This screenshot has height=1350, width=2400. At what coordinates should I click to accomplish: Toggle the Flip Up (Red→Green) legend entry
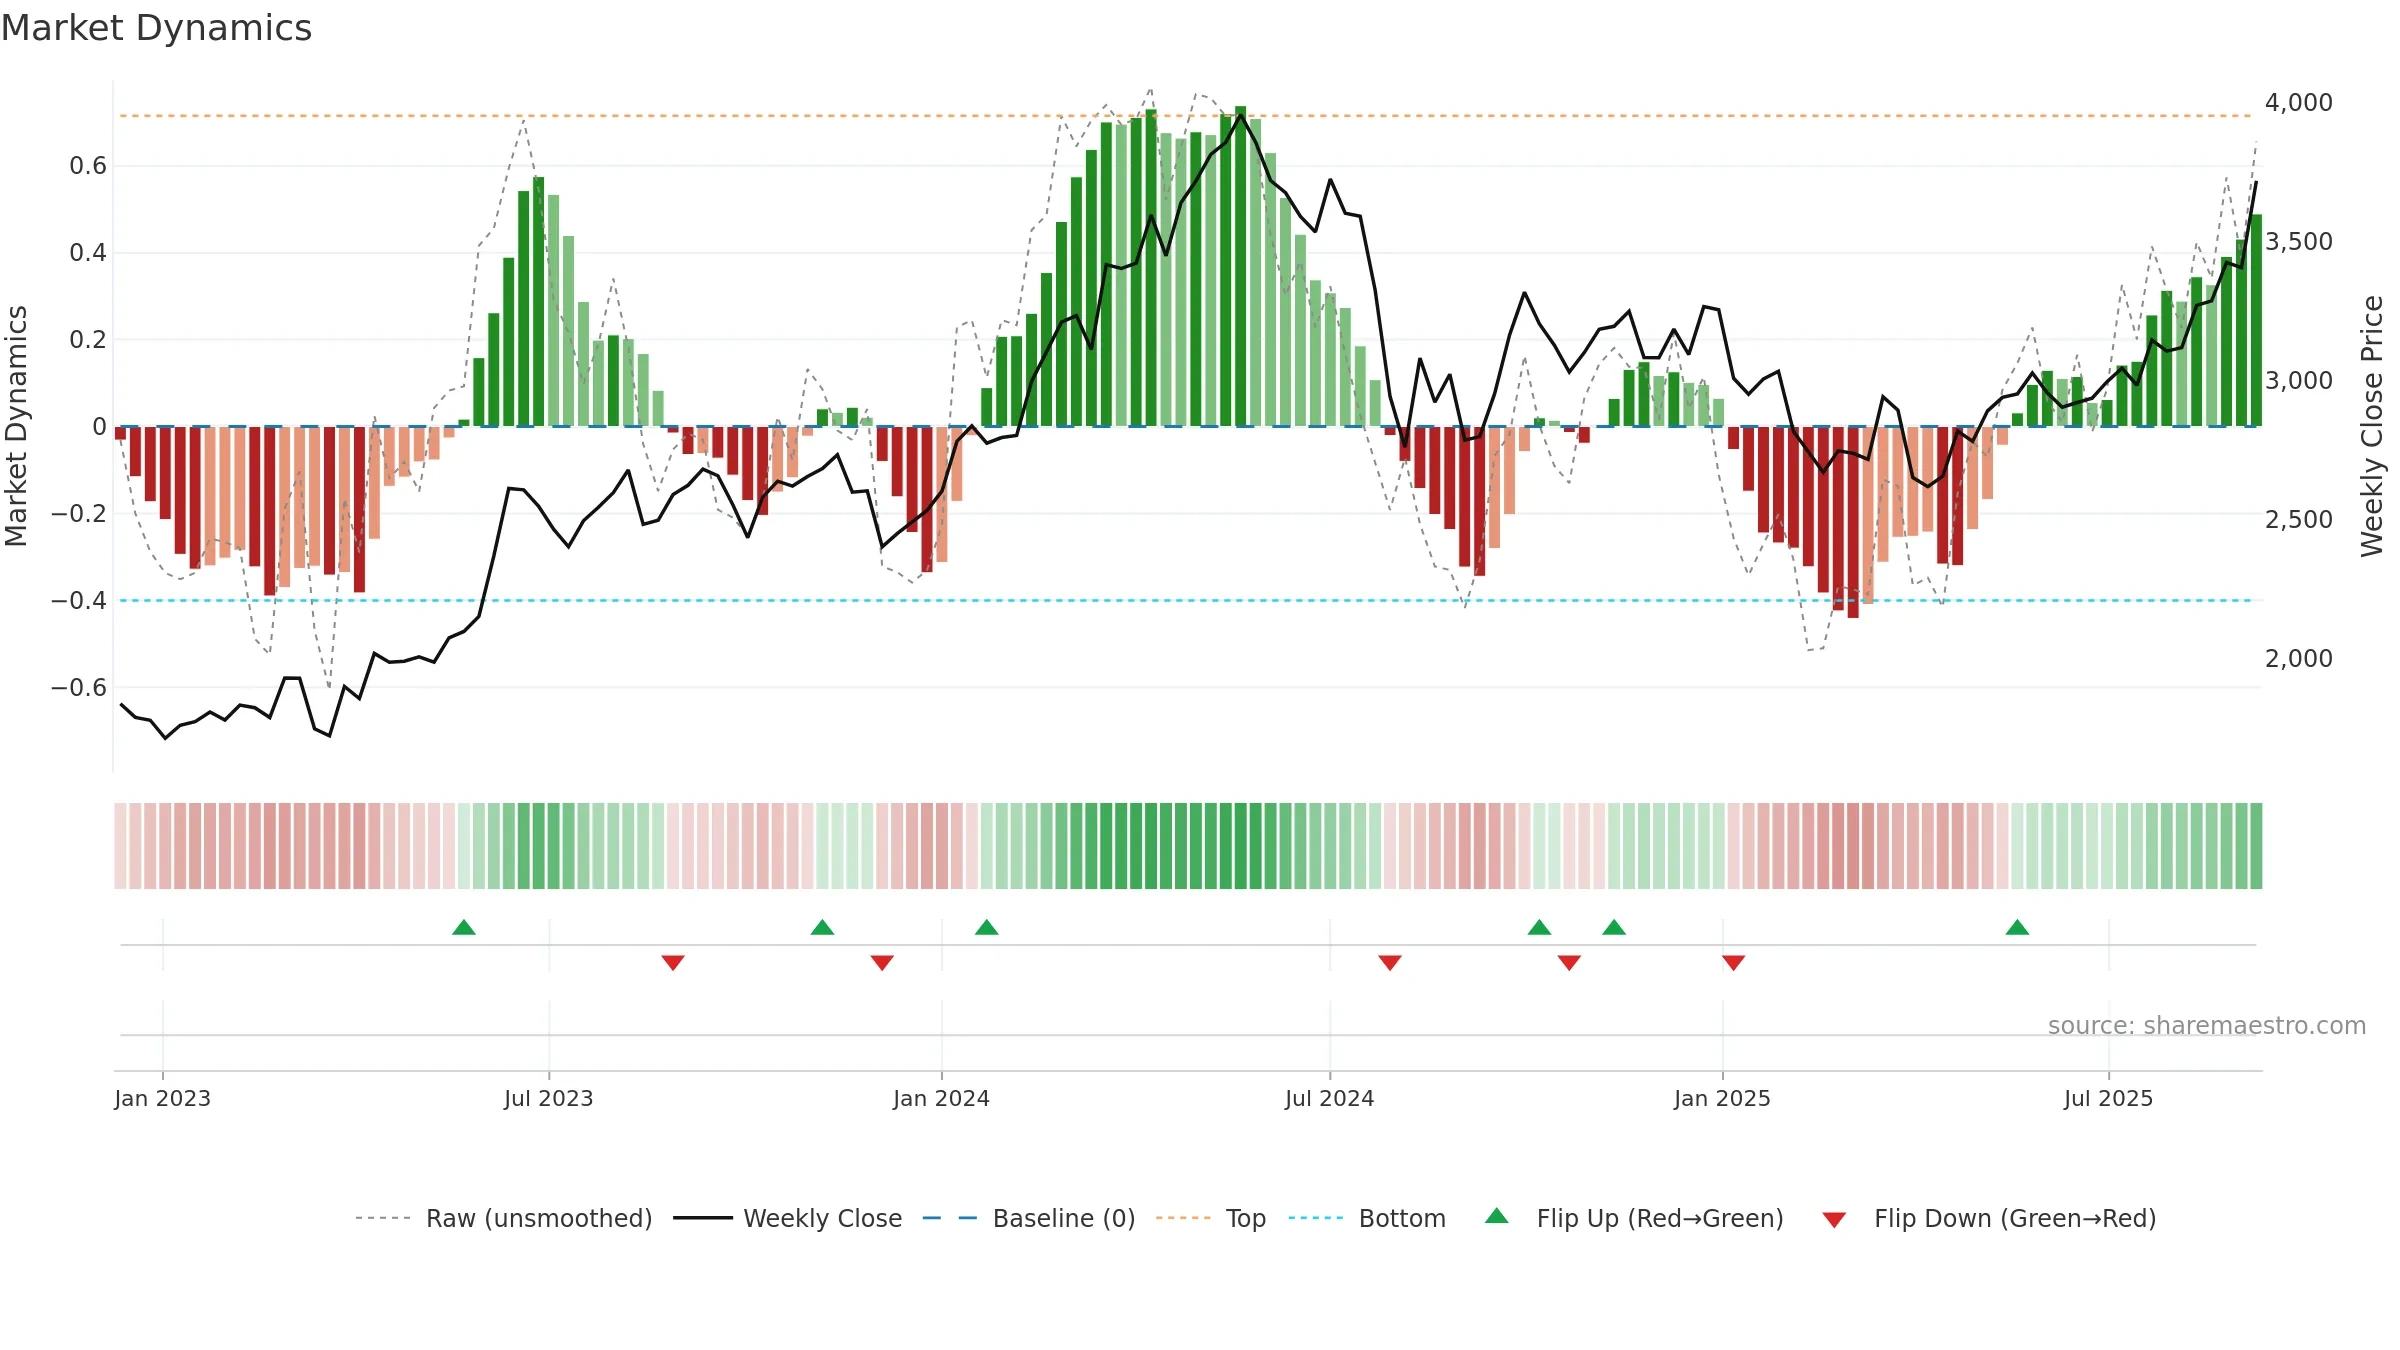[1634, 1218]
